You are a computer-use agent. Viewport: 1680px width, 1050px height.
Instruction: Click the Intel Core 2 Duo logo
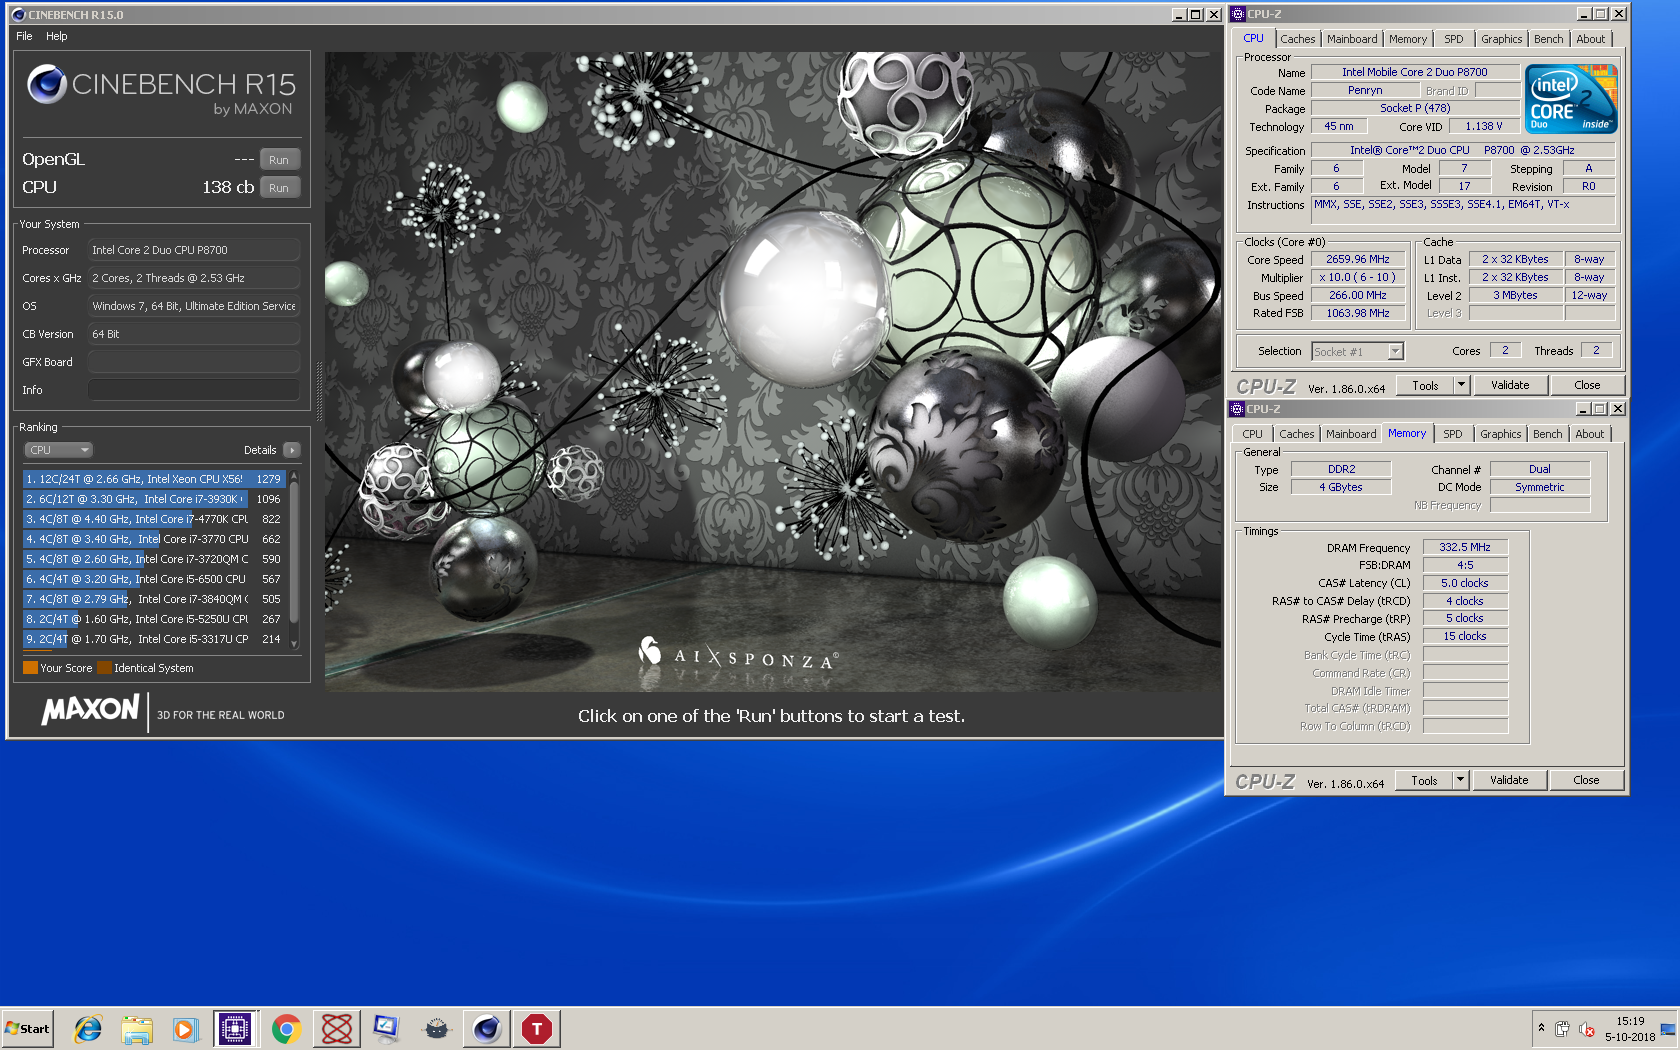(1571, 99)
